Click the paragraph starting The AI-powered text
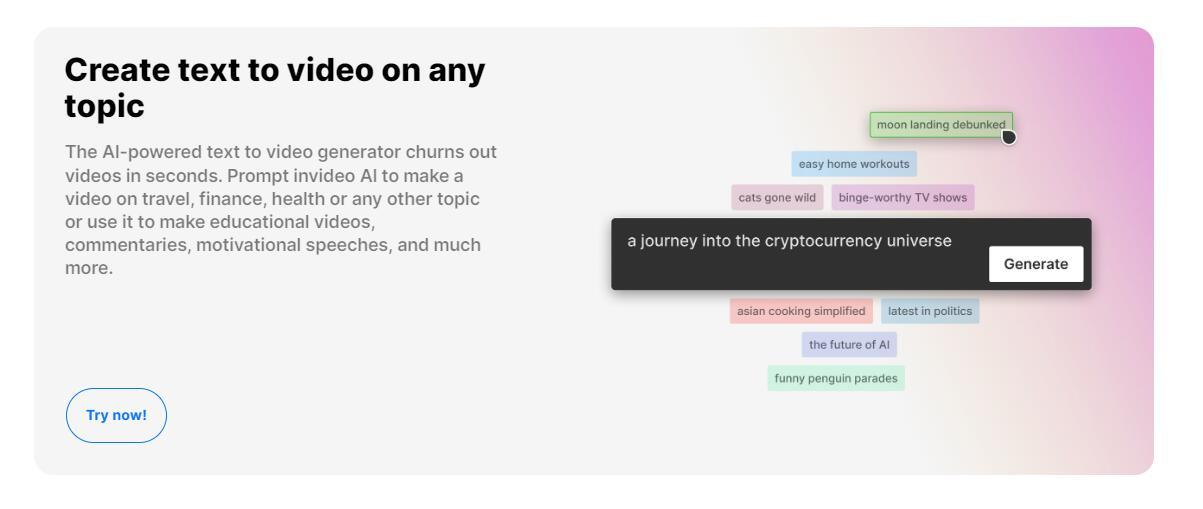 (x=281, y=210)
